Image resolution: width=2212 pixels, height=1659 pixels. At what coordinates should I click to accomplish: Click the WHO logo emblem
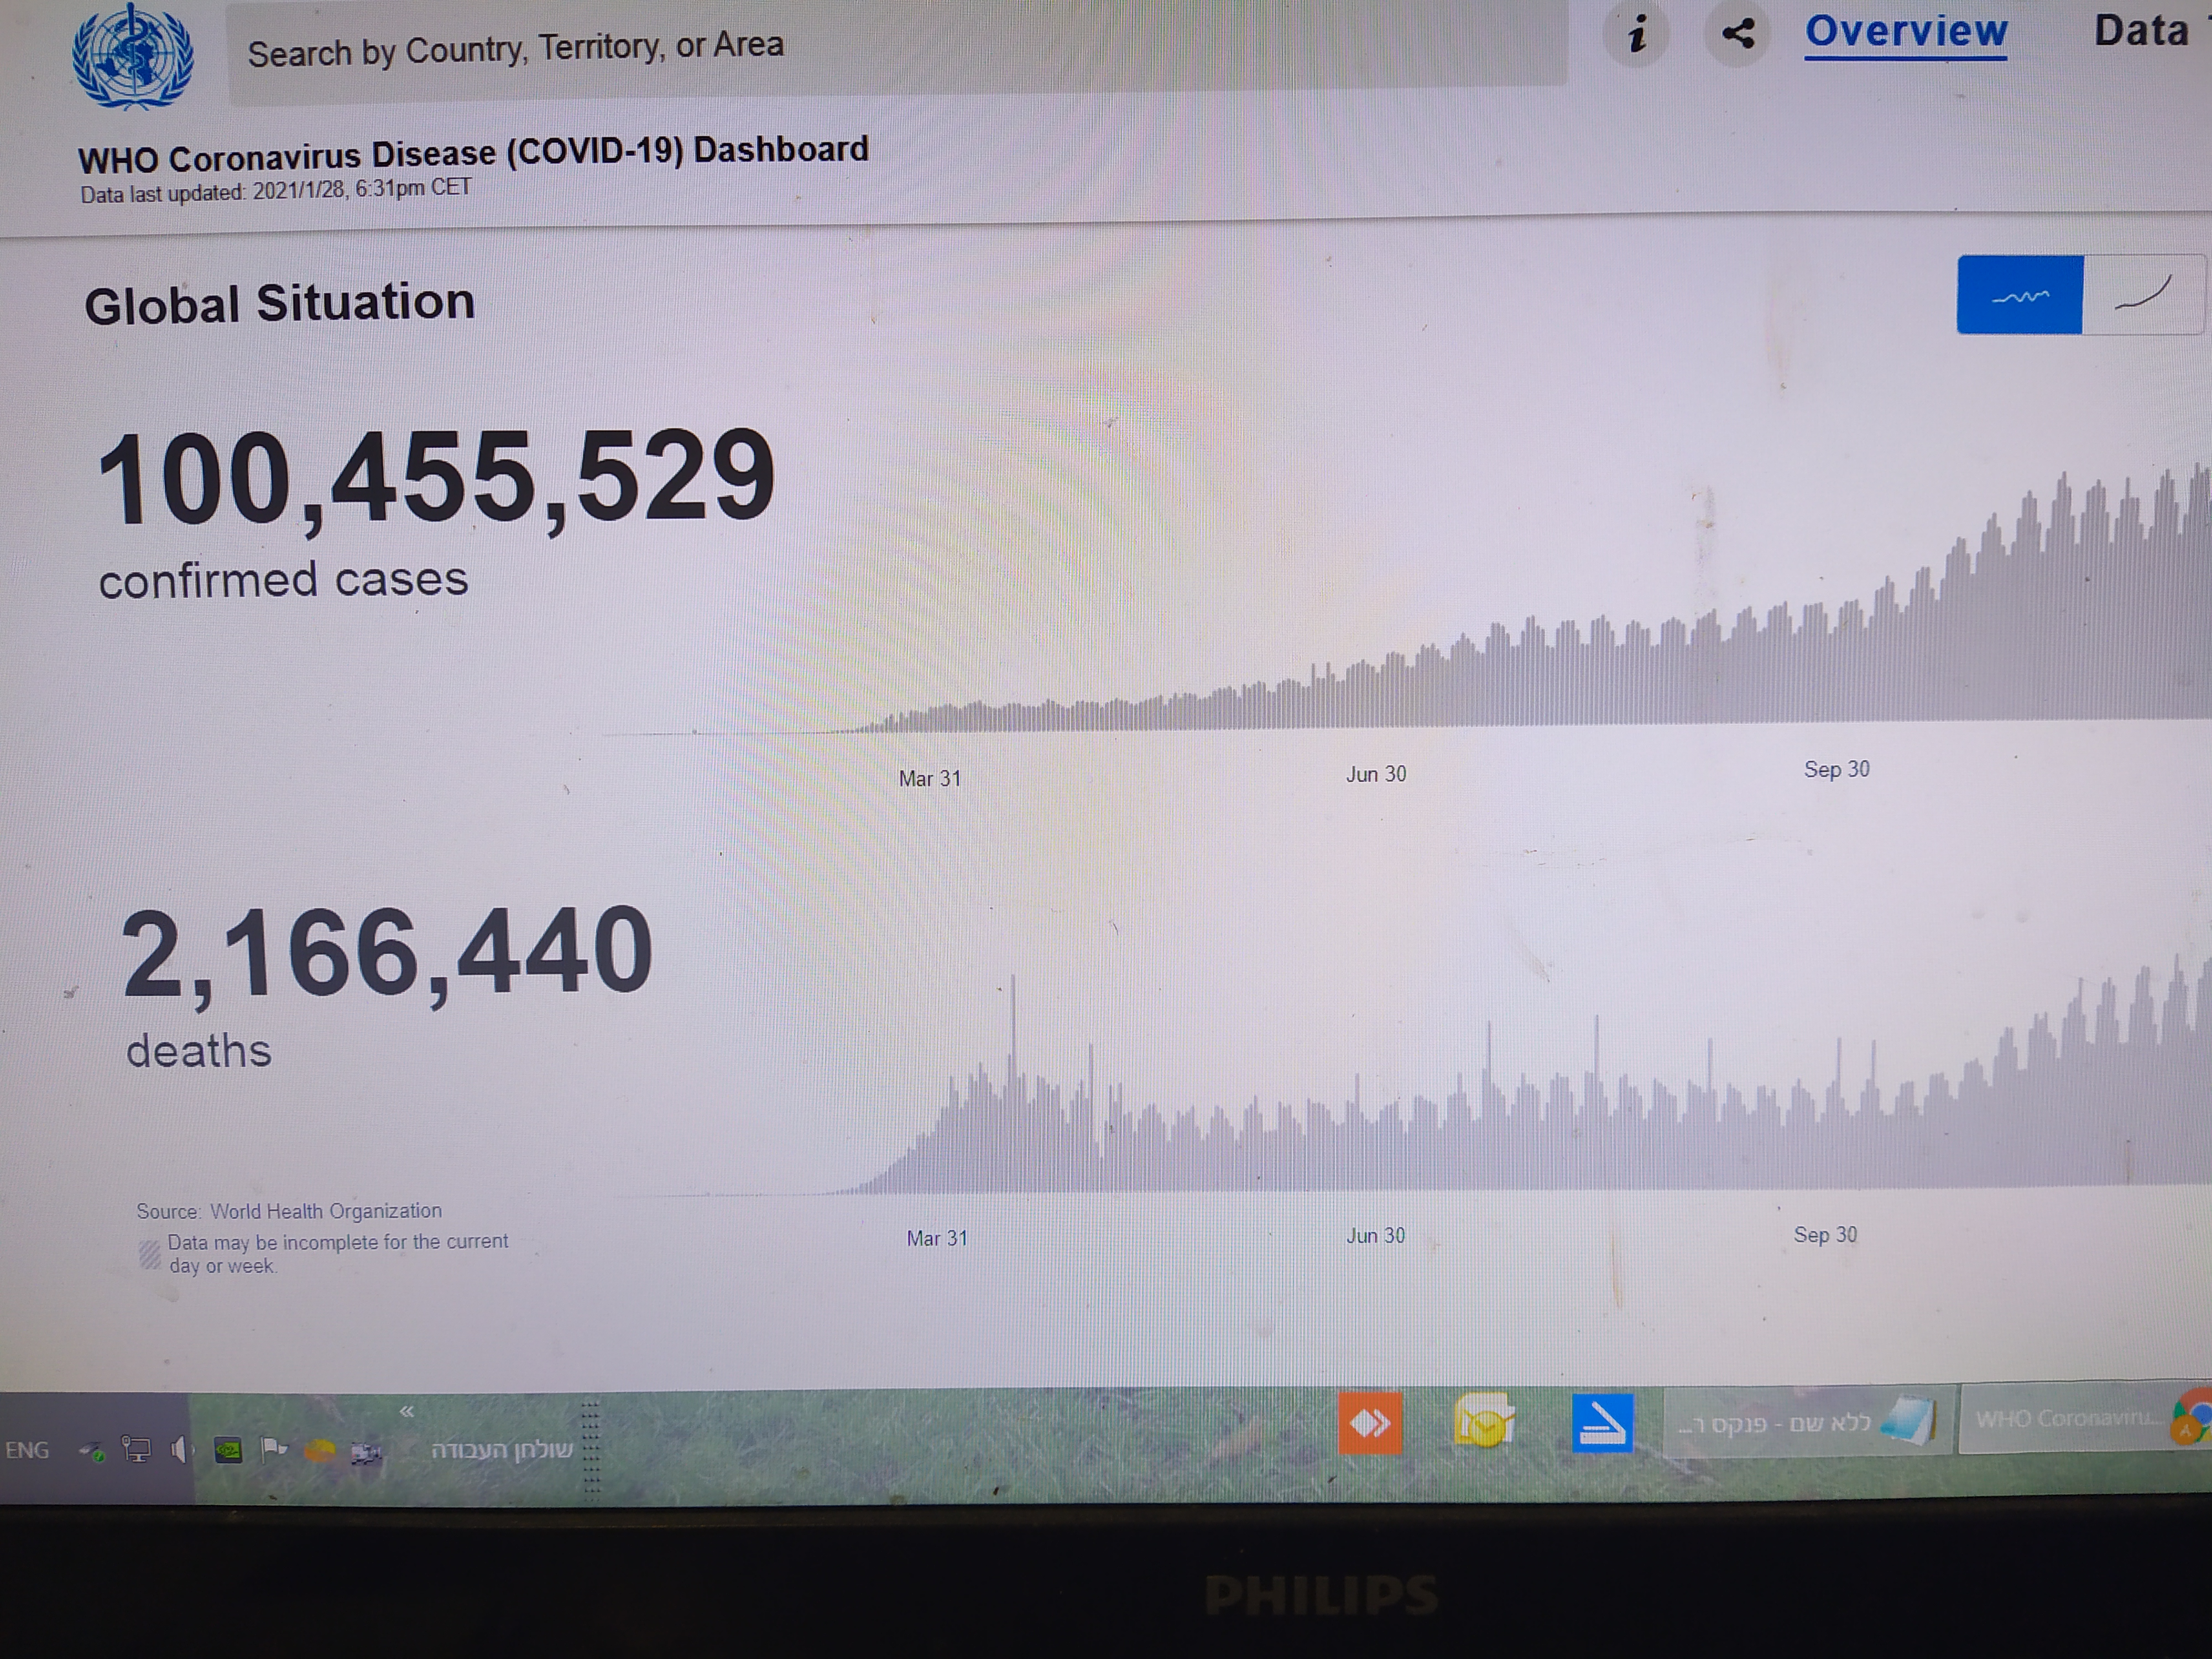133,55
